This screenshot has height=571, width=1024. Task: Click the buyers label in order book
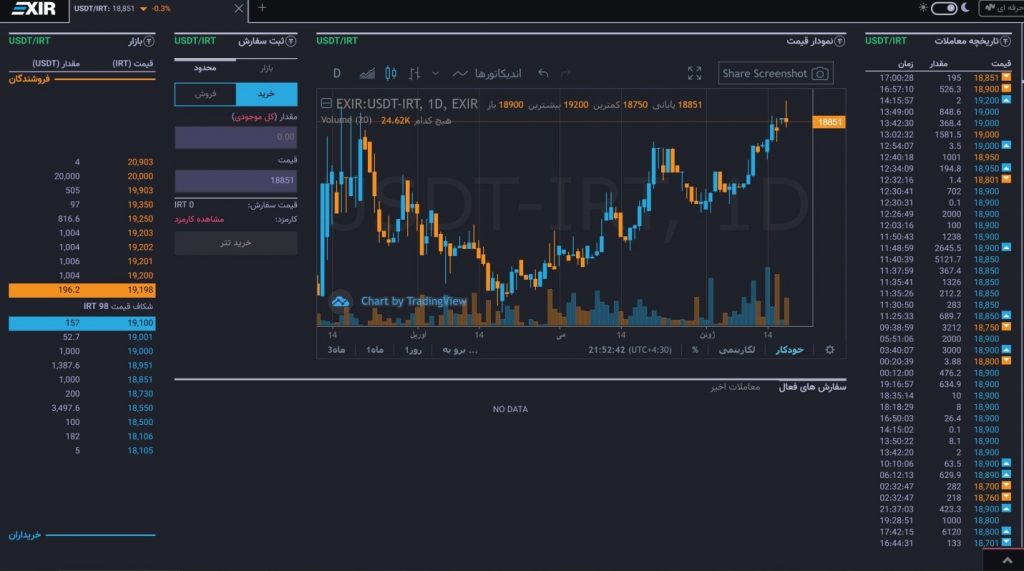click(25, 535)
